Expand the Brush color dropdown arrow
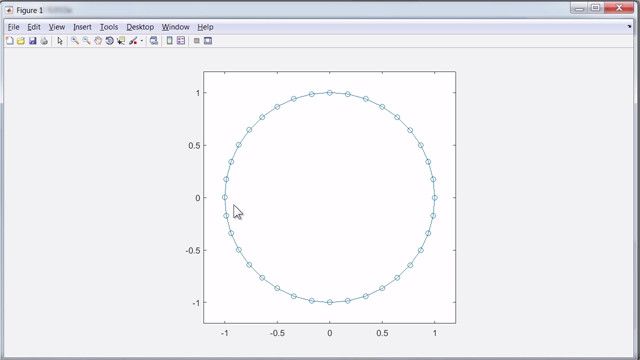Viewport: 640px width, 360px height. (x=142, y=41)
